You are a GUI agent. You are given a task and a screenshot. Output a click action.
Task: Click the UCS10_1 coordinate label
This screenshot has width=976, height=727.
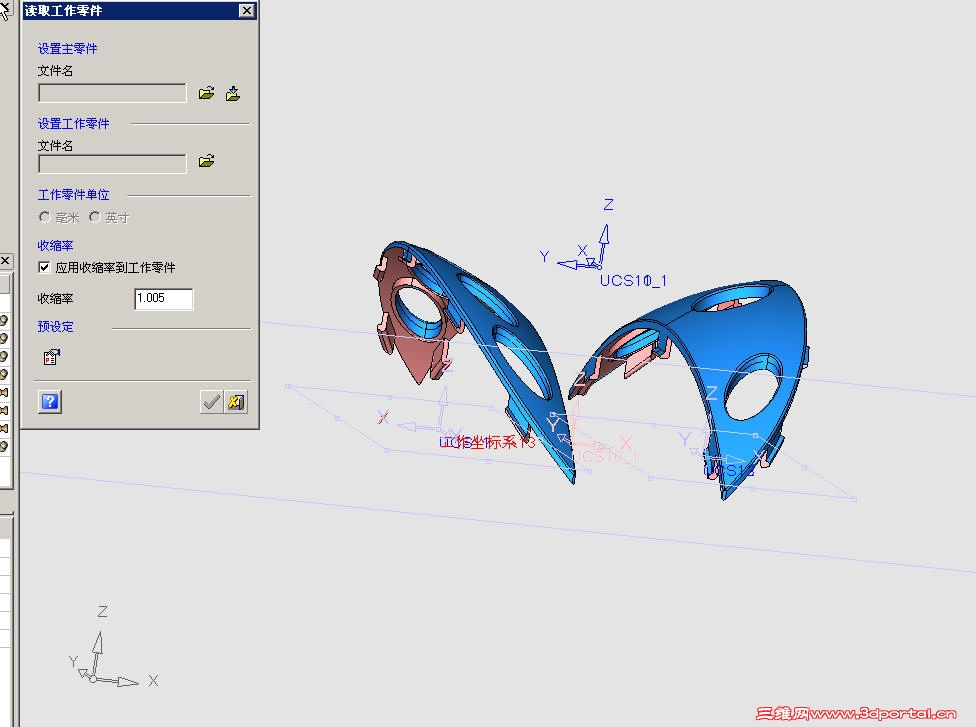633,281
